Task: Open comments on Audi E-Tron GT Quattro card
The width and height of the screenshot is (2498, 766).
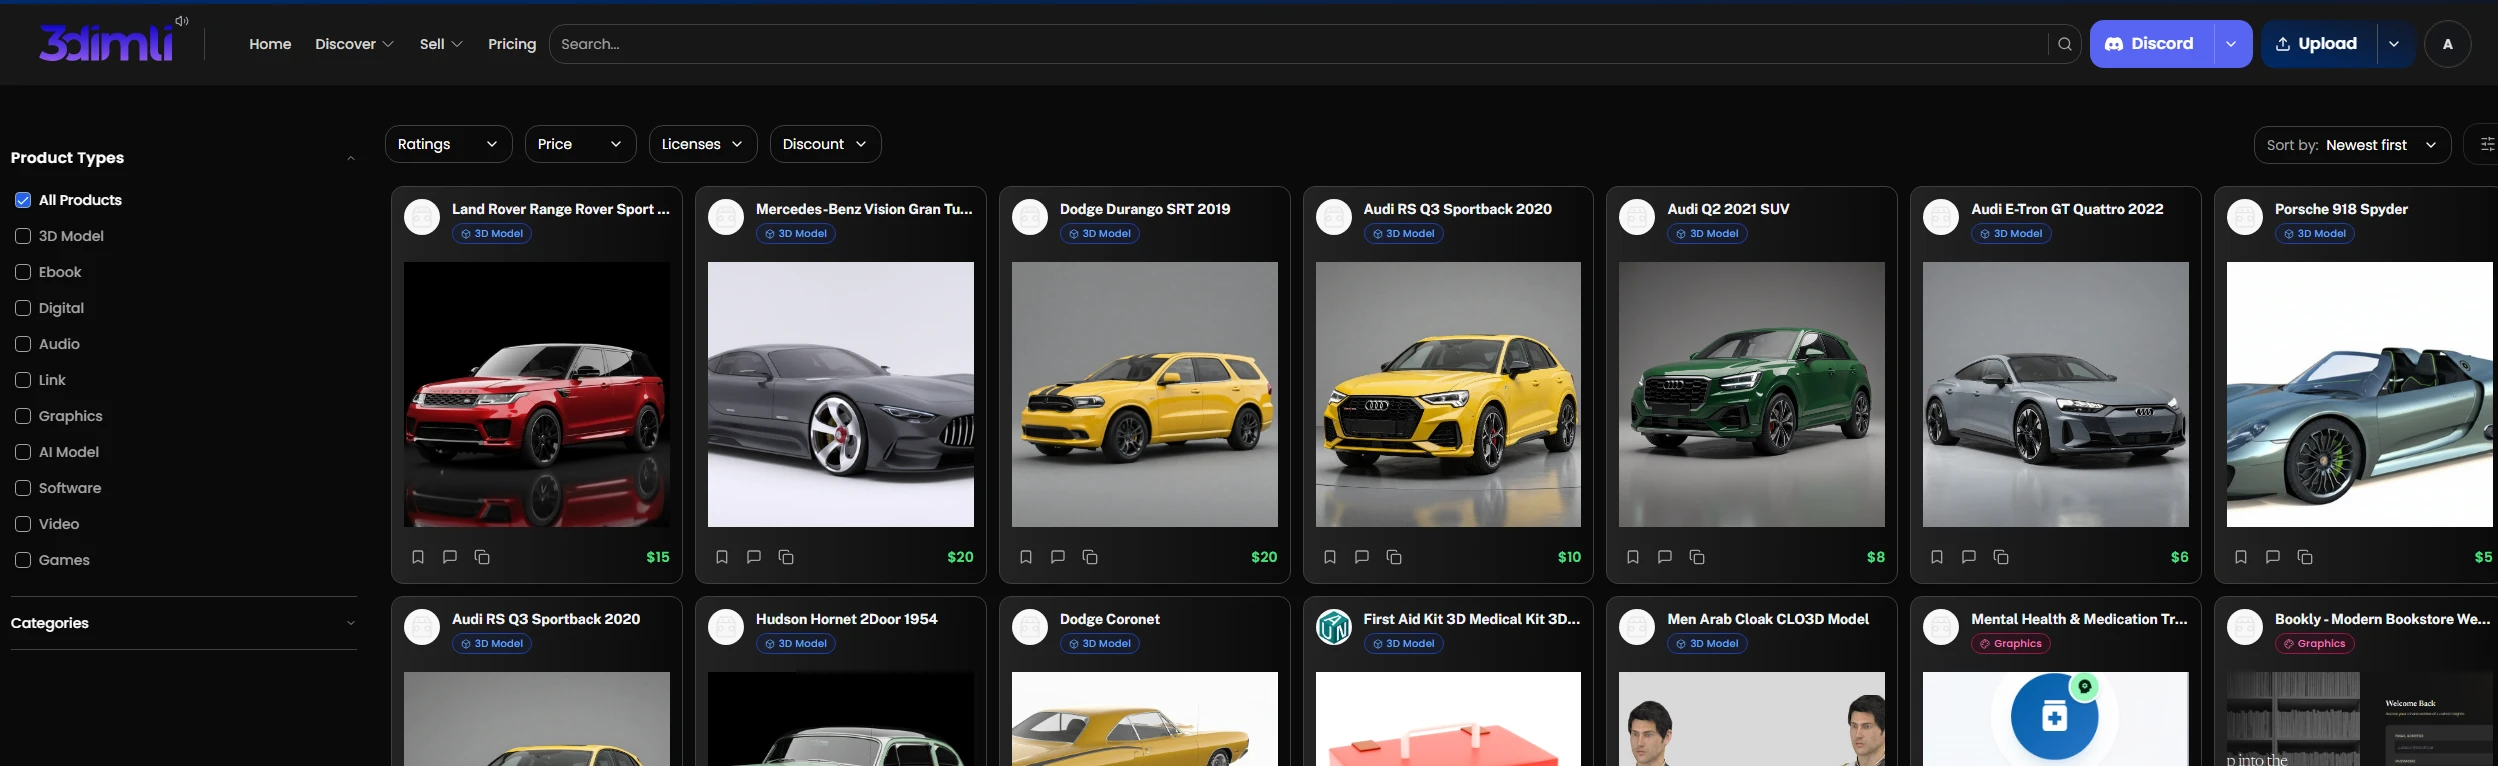Action: click(1969, 557)
